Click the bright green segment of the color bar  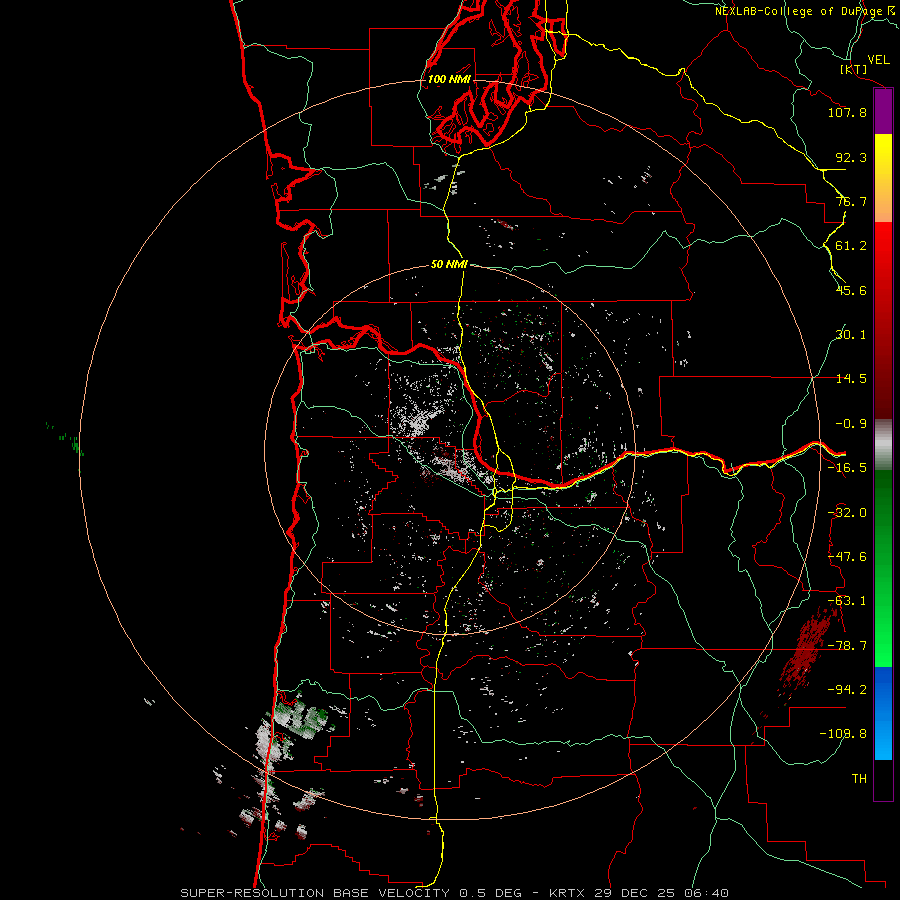883,568
